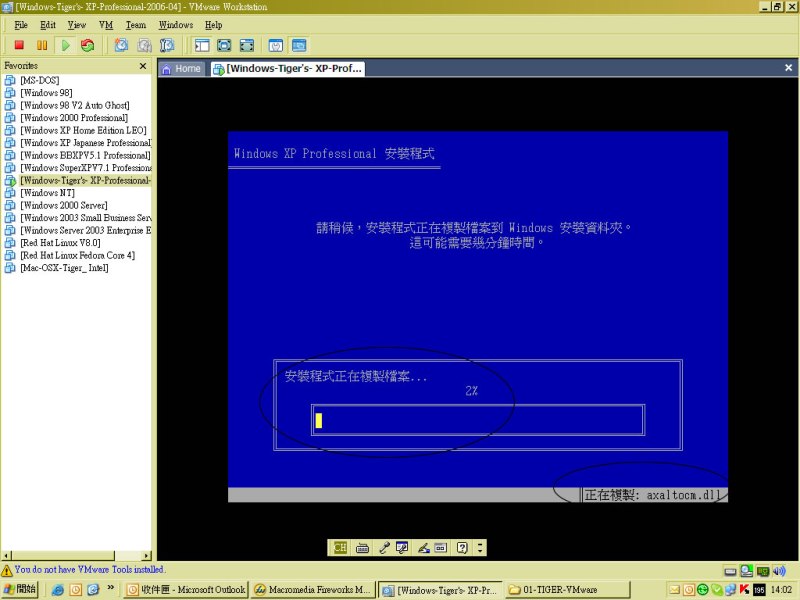Open Internet Explorer from Quick Launch
Viewport: 800px width, 600px height.
tap(58, 590)
